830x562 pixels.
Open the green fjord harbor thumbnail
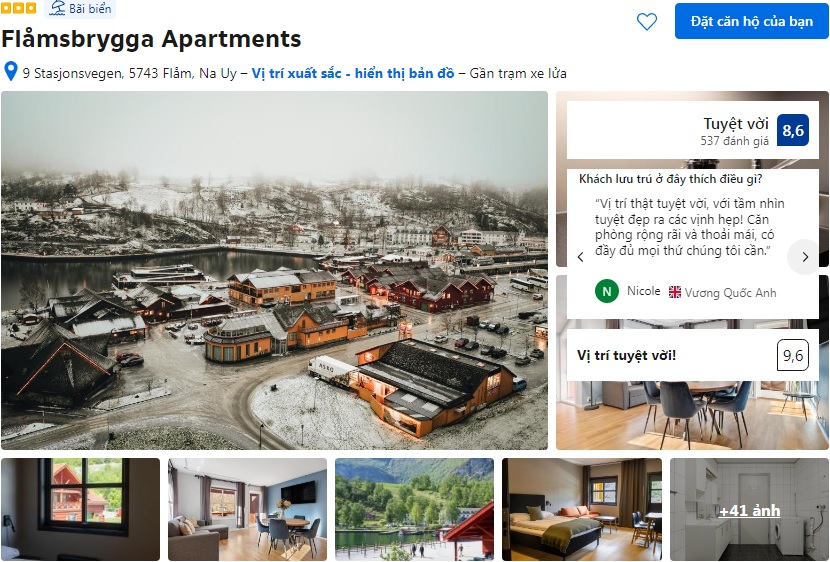[x=414, y=509]
